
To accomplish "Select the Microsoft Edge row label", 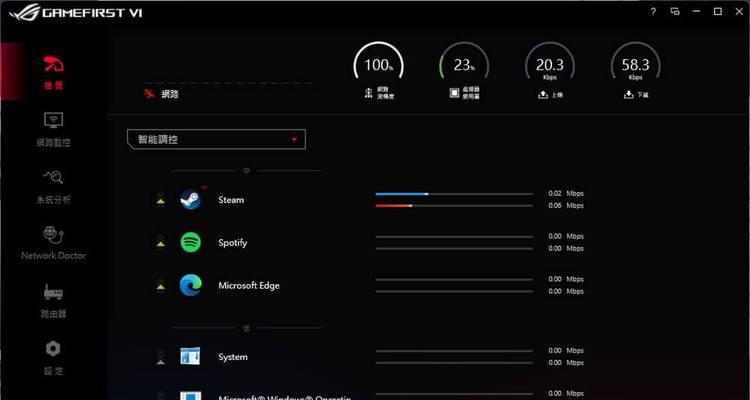I will click(x=249, y=285).
